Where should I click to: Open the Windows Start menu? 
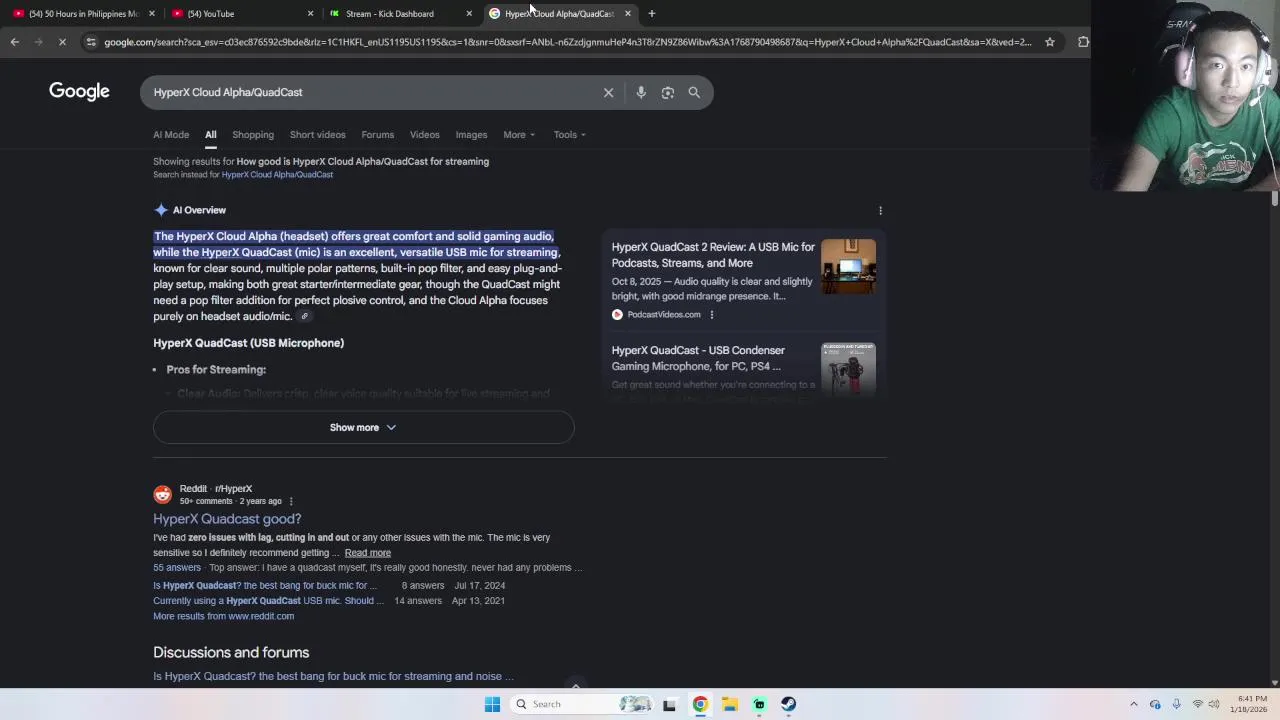click(492, 704)
